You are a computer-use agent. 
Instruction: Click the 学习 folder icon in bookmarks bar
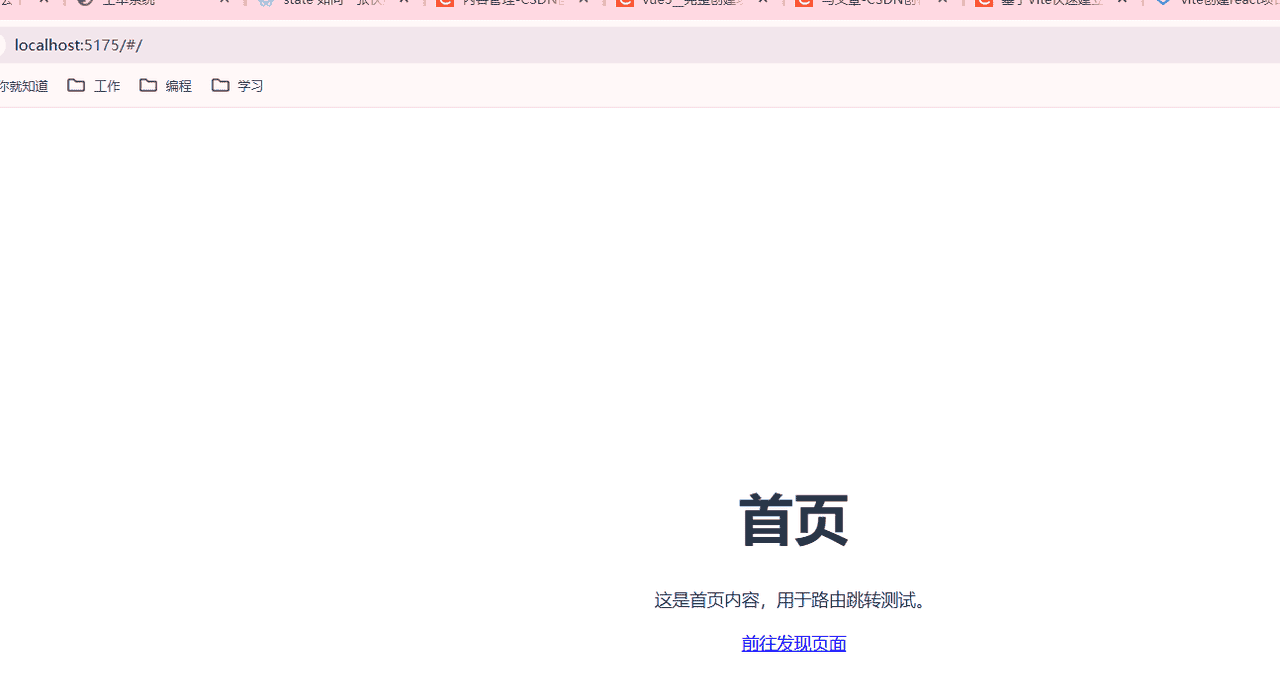220,85
